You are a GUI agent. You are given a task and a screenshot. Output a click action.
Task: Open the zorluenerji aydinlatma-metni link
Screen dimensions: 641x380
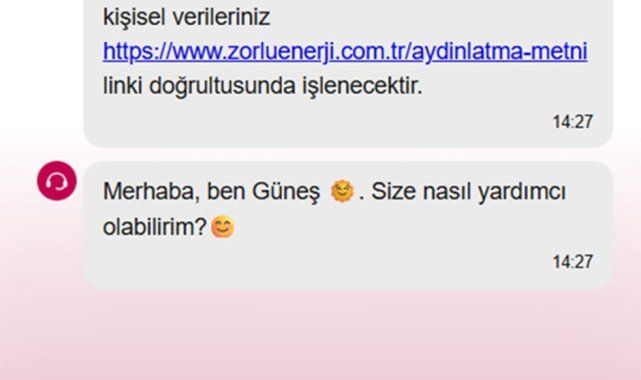pyautogui.click(x=345, y=52)
